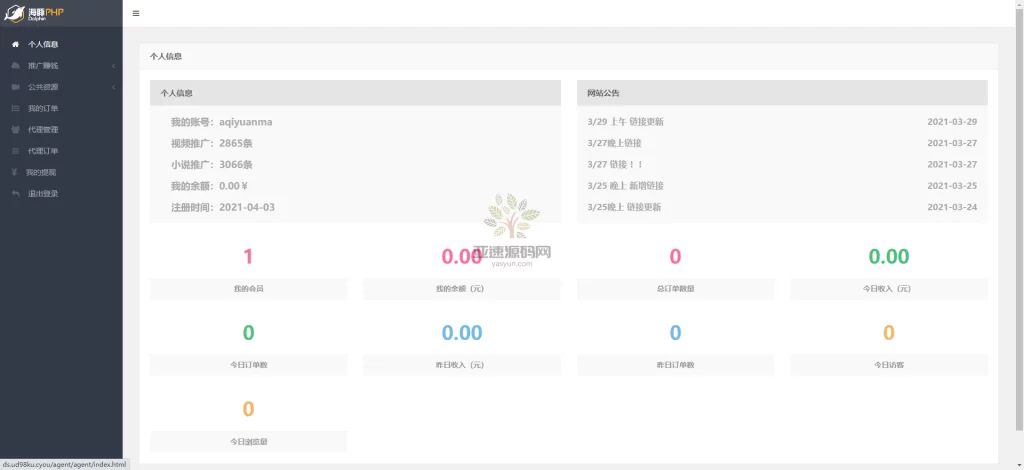Open the 3/27 链接！！ announcement
Viewport: 1024px width, 470px height.
point(615,164)
